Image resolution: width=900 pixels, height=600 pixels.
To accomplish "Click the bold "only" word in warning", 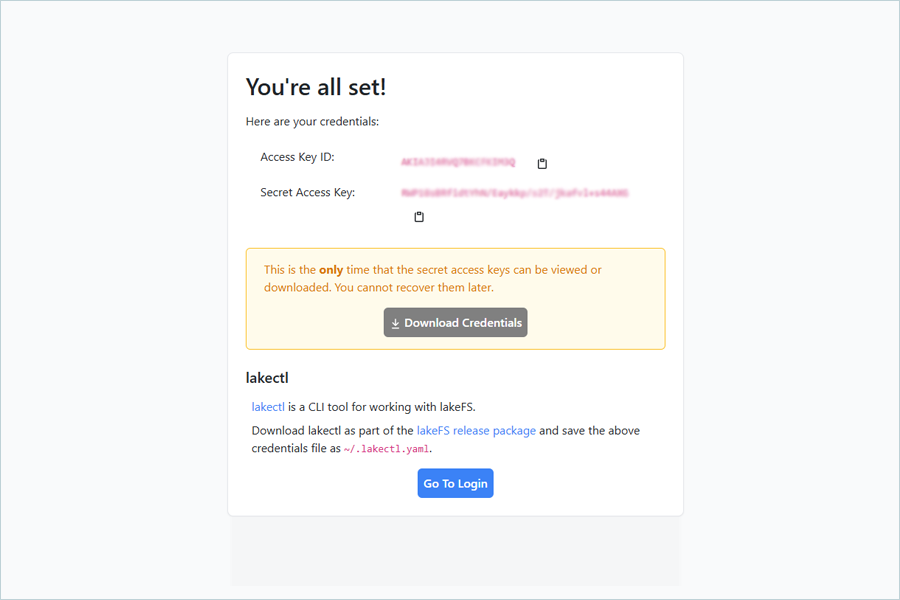I will tap(331, 270).
